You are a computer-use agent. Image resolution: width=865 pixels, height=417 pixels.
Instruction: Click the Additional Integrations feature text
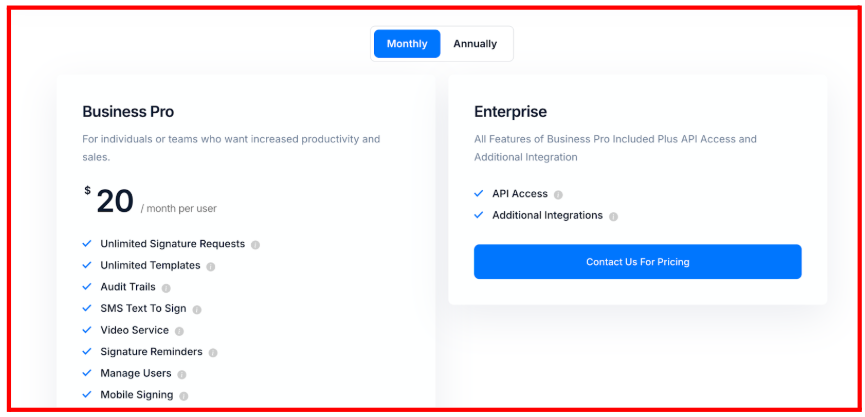(547, 215)
